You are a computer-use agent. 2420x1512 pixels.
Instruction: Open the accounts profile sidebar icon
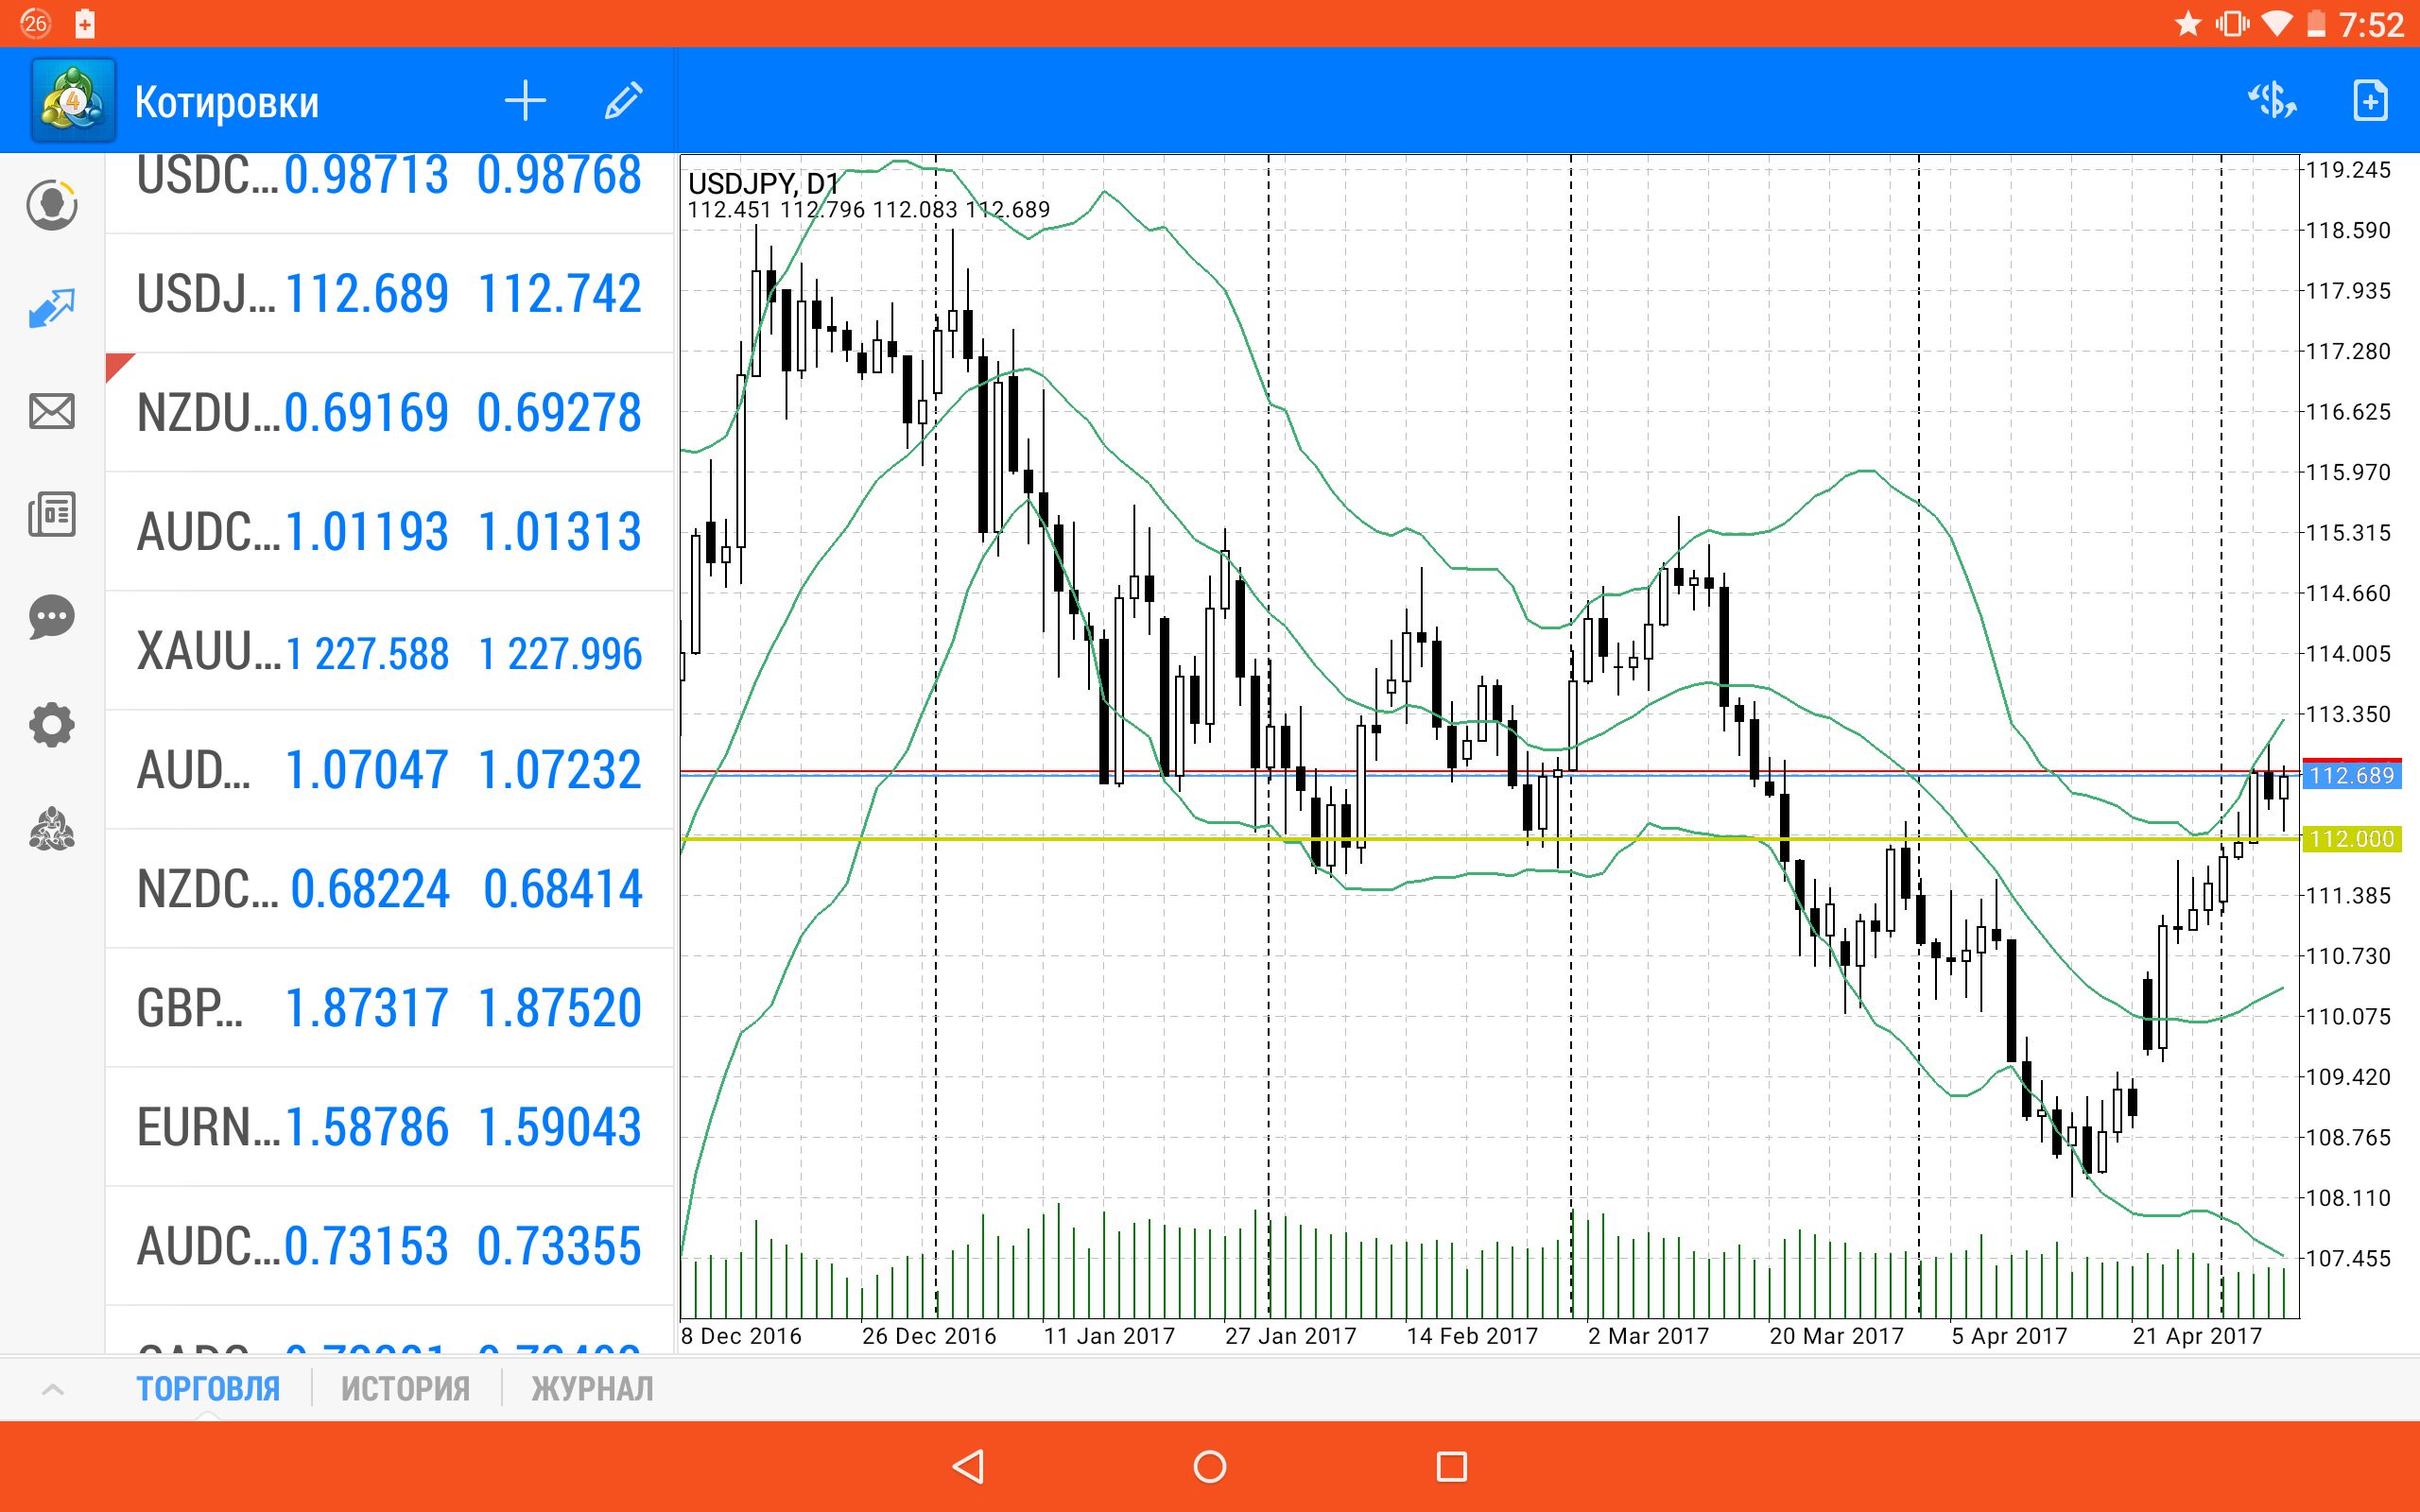pyautogui.click(x=52, y=205)
